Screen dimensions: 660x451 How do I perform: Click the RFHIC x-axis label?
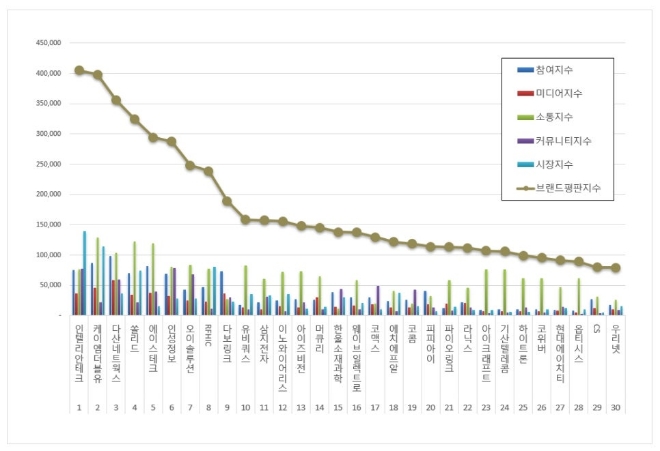tap(208, 333)
